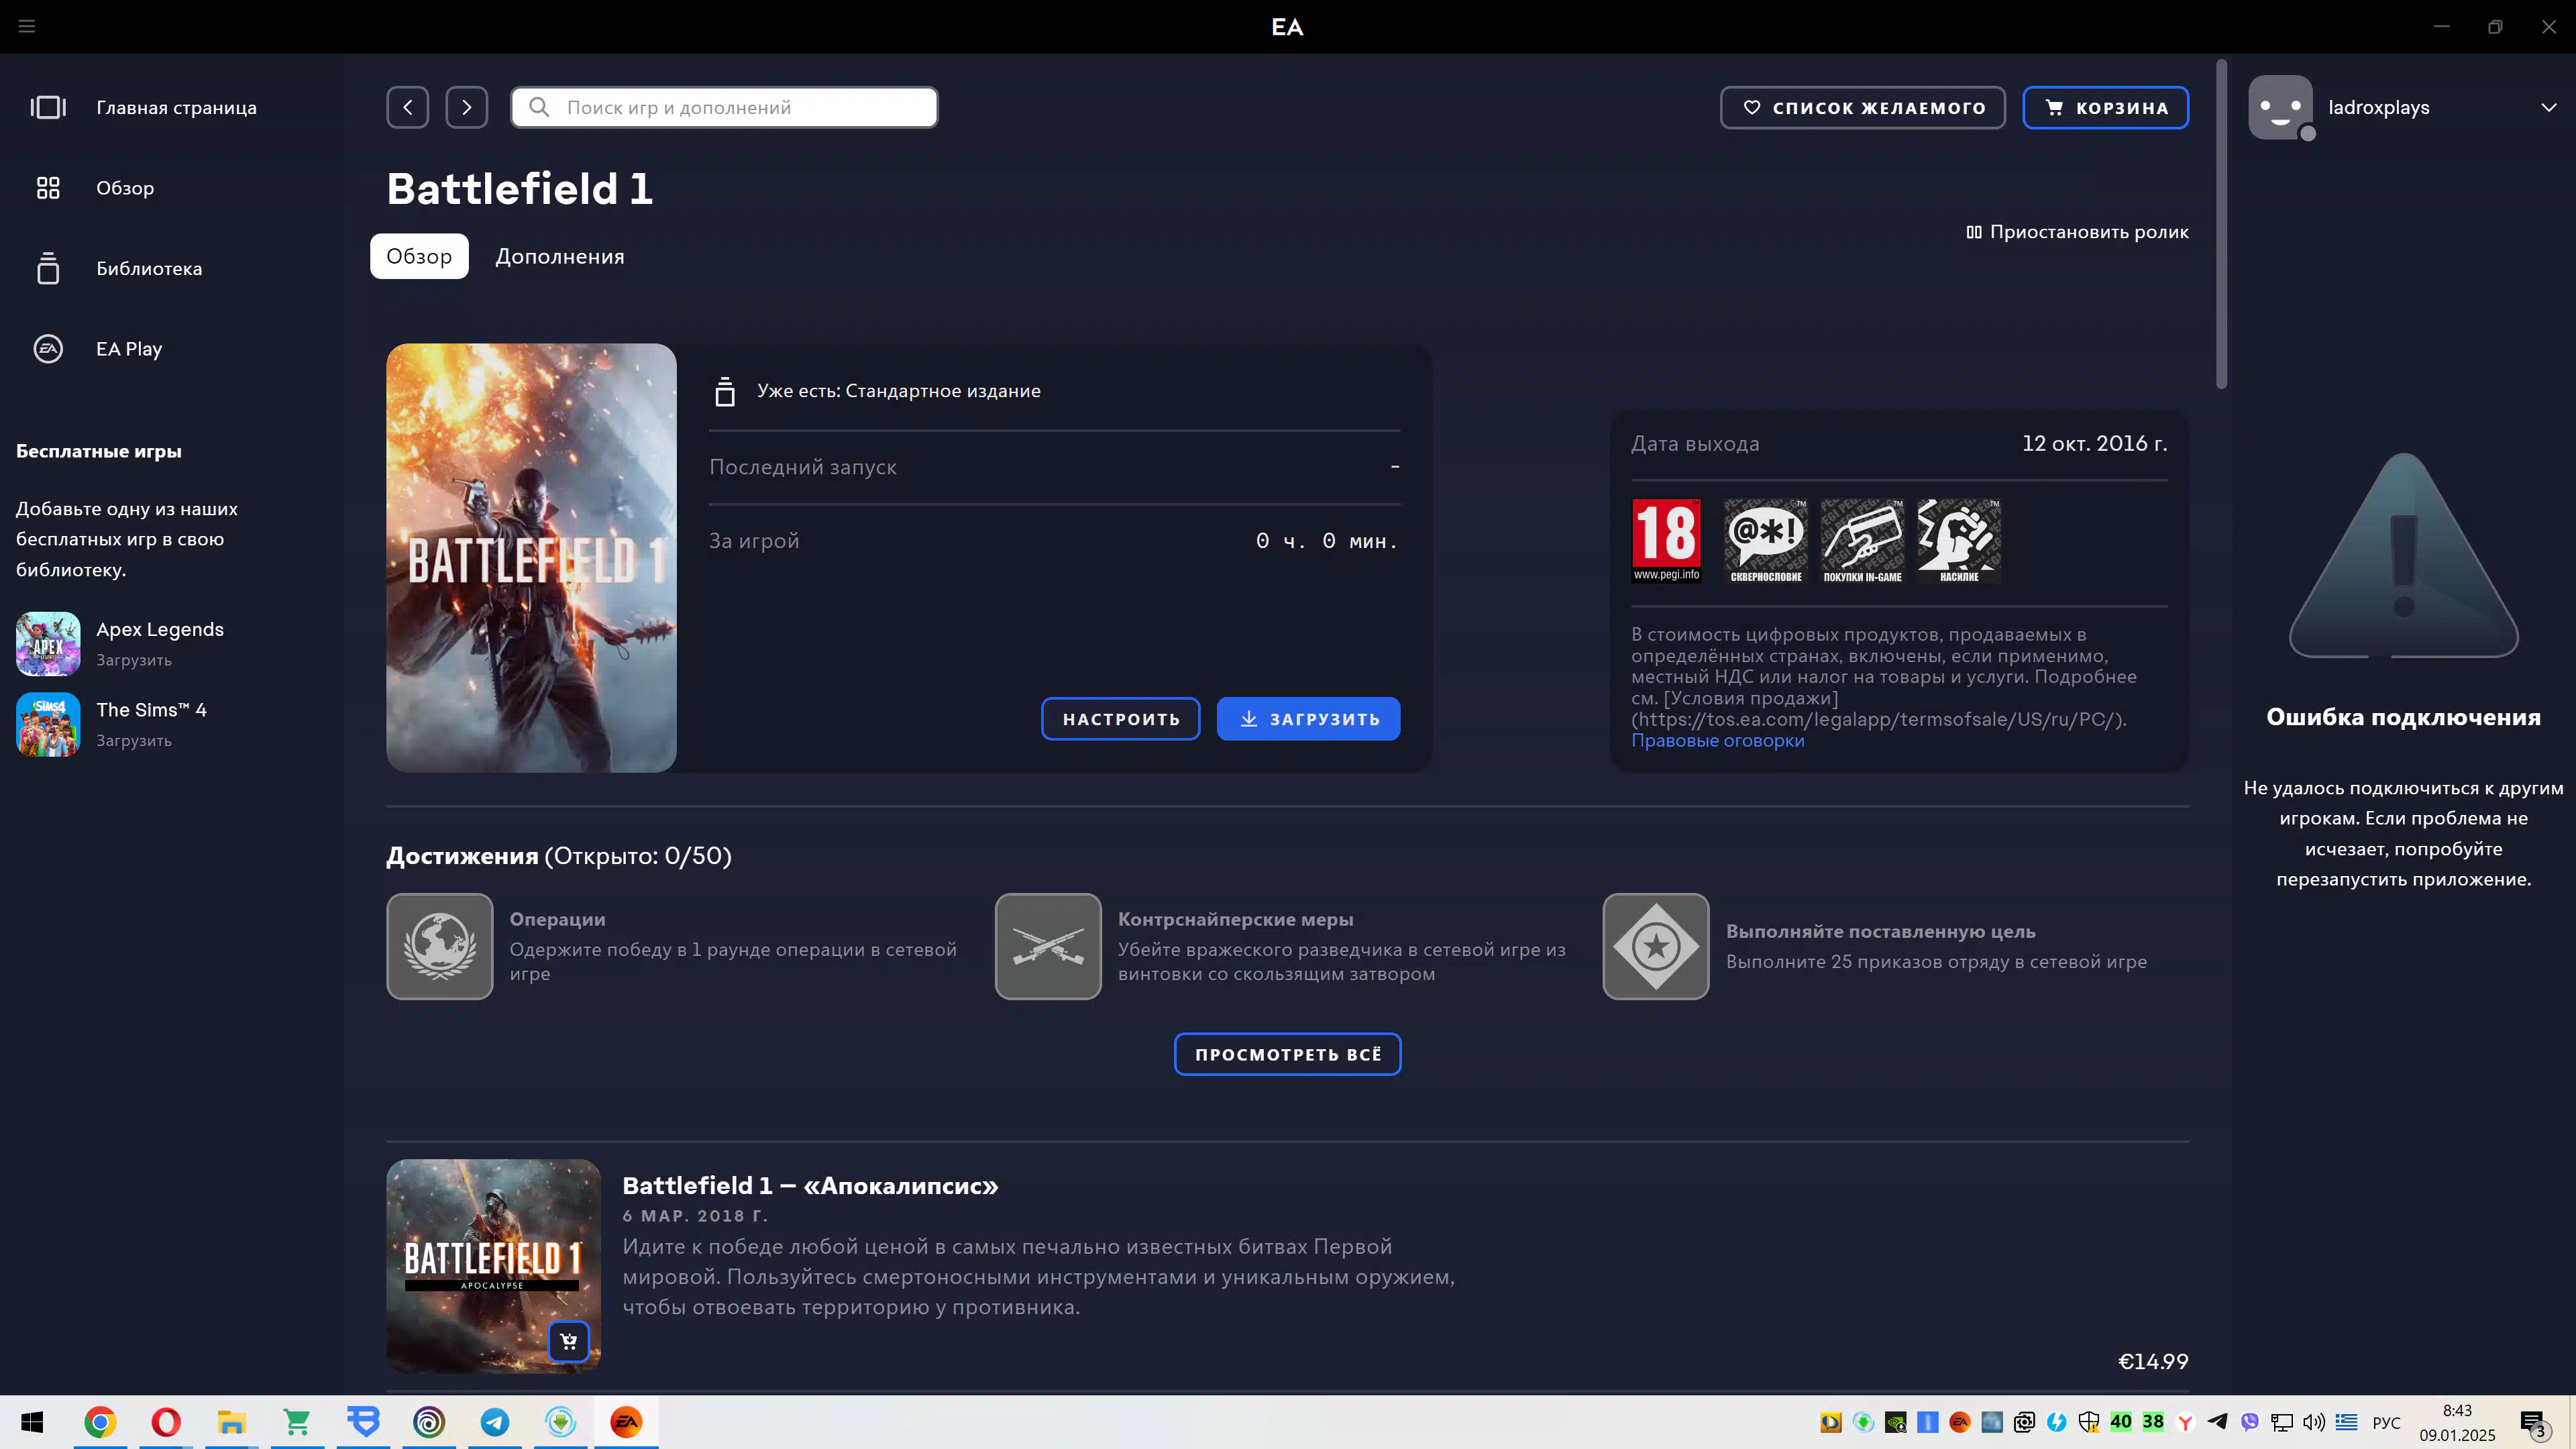The height and width of the screenshot is (1449, 2576).
Task: Switch to the Дополнения tab
Action: 560,256
